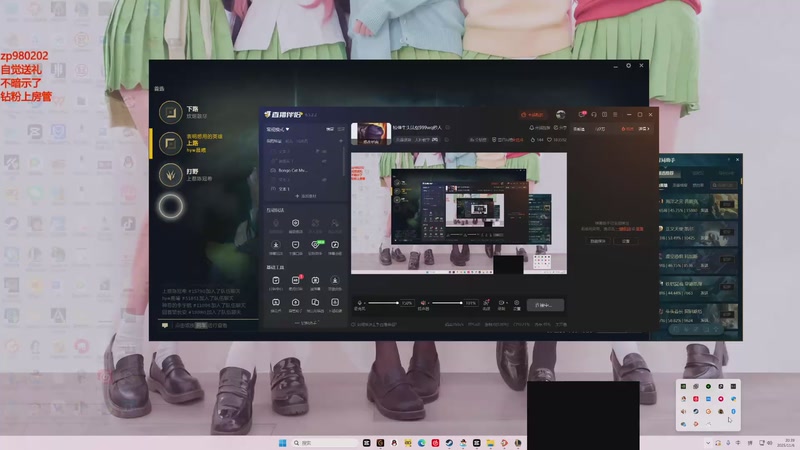Image resolution: width=800 pixels, height=450 pixels.
Task: Select the 下路 role slot in League client
Action: click(184, 112)
